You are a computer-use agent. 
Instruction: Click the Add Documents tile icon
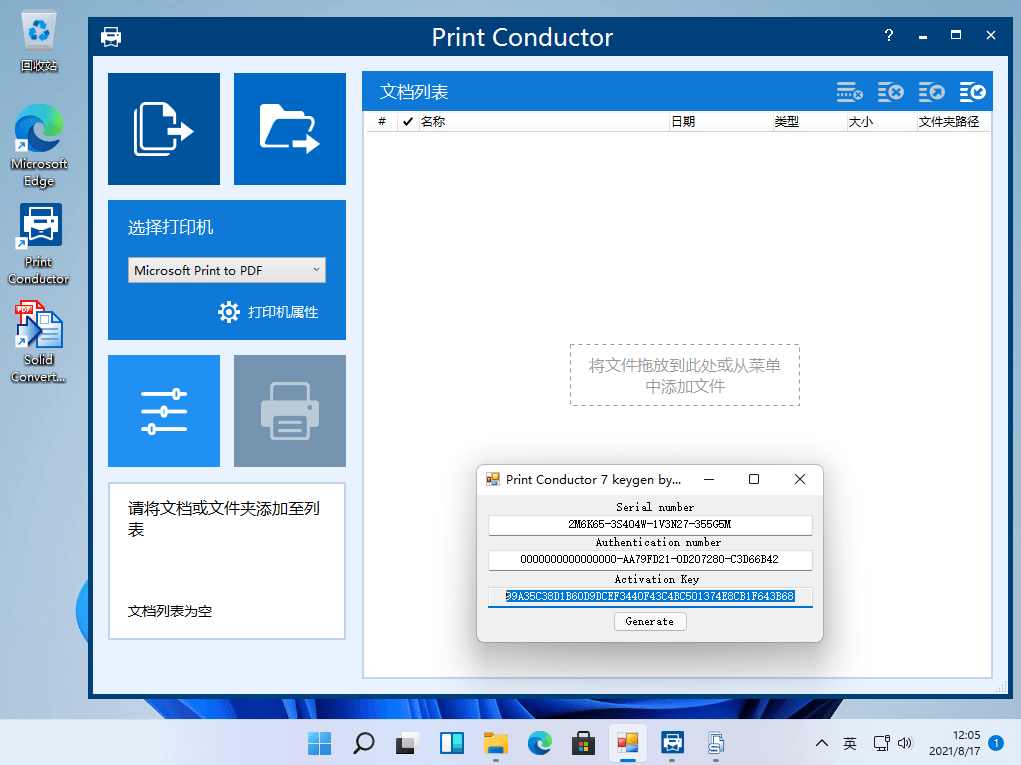click(163, 129)
